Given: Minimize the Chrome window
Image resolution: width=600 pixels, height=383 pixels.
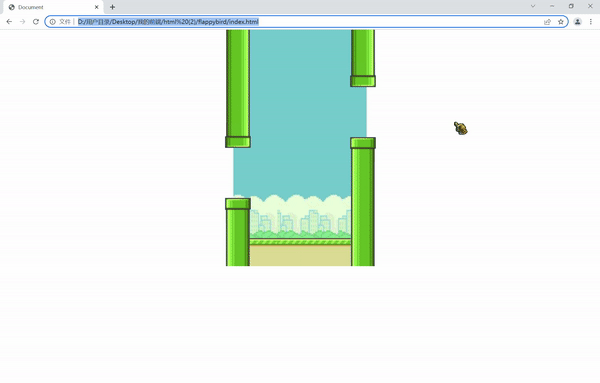Looking at the screenshot, I should tap(552, 6).
